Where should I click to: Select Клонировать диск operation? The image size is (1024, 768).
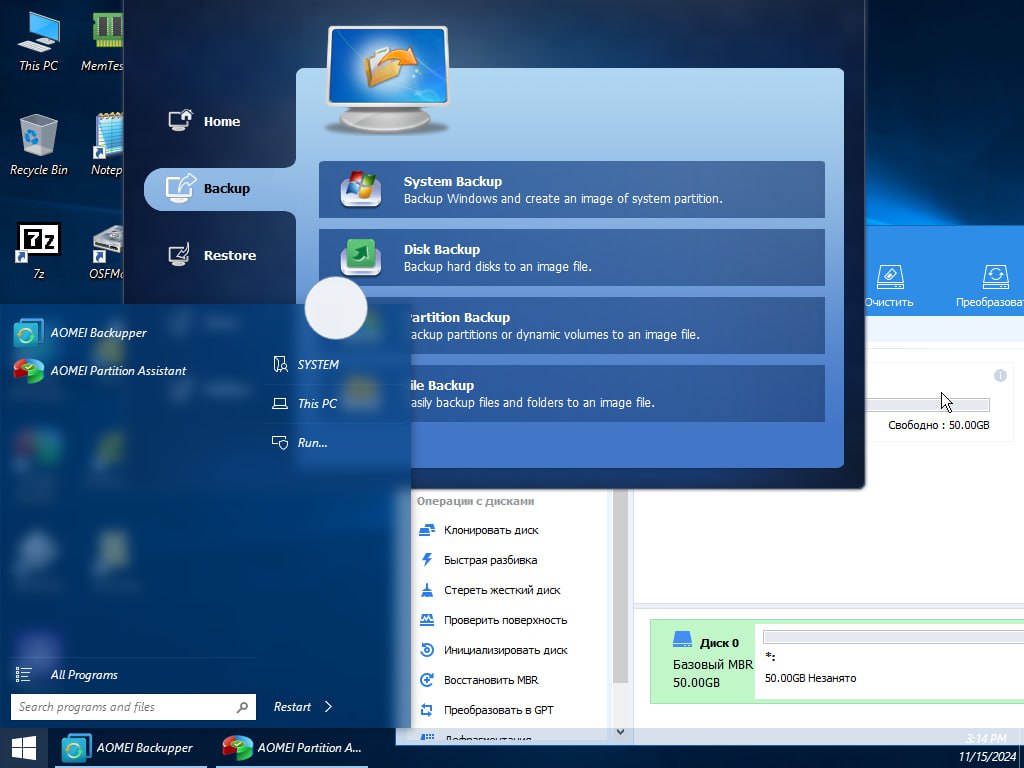491,530
